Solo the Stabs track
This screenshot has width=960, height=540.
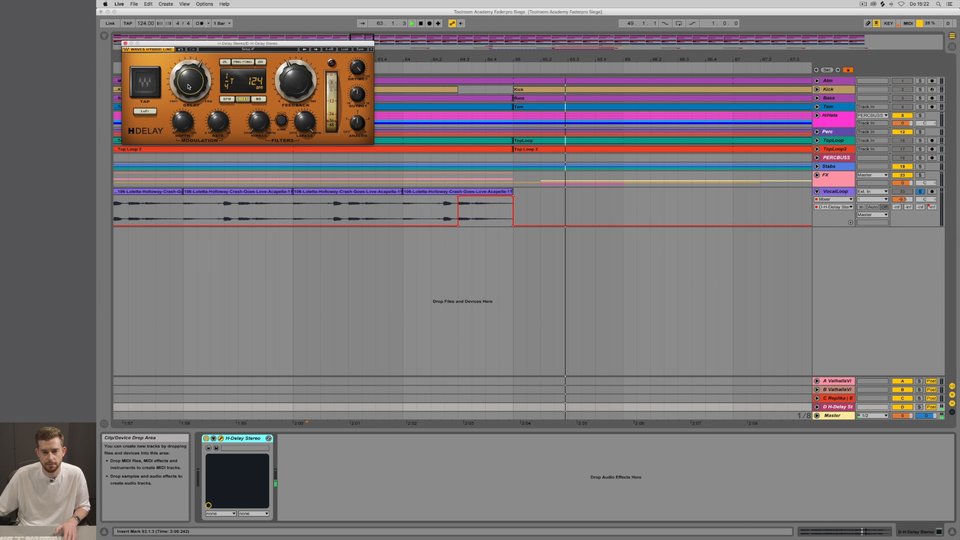pyautogui.click(x=920, y=166)
